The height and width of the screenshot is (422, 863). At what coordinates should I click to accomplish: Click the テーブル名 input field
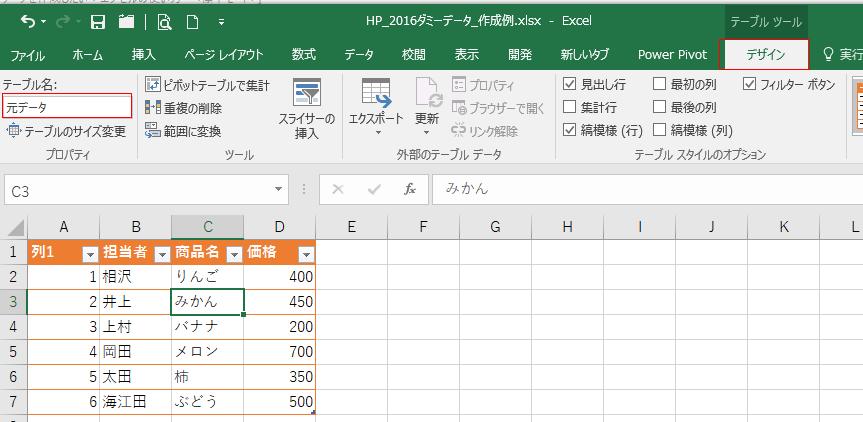67,106
